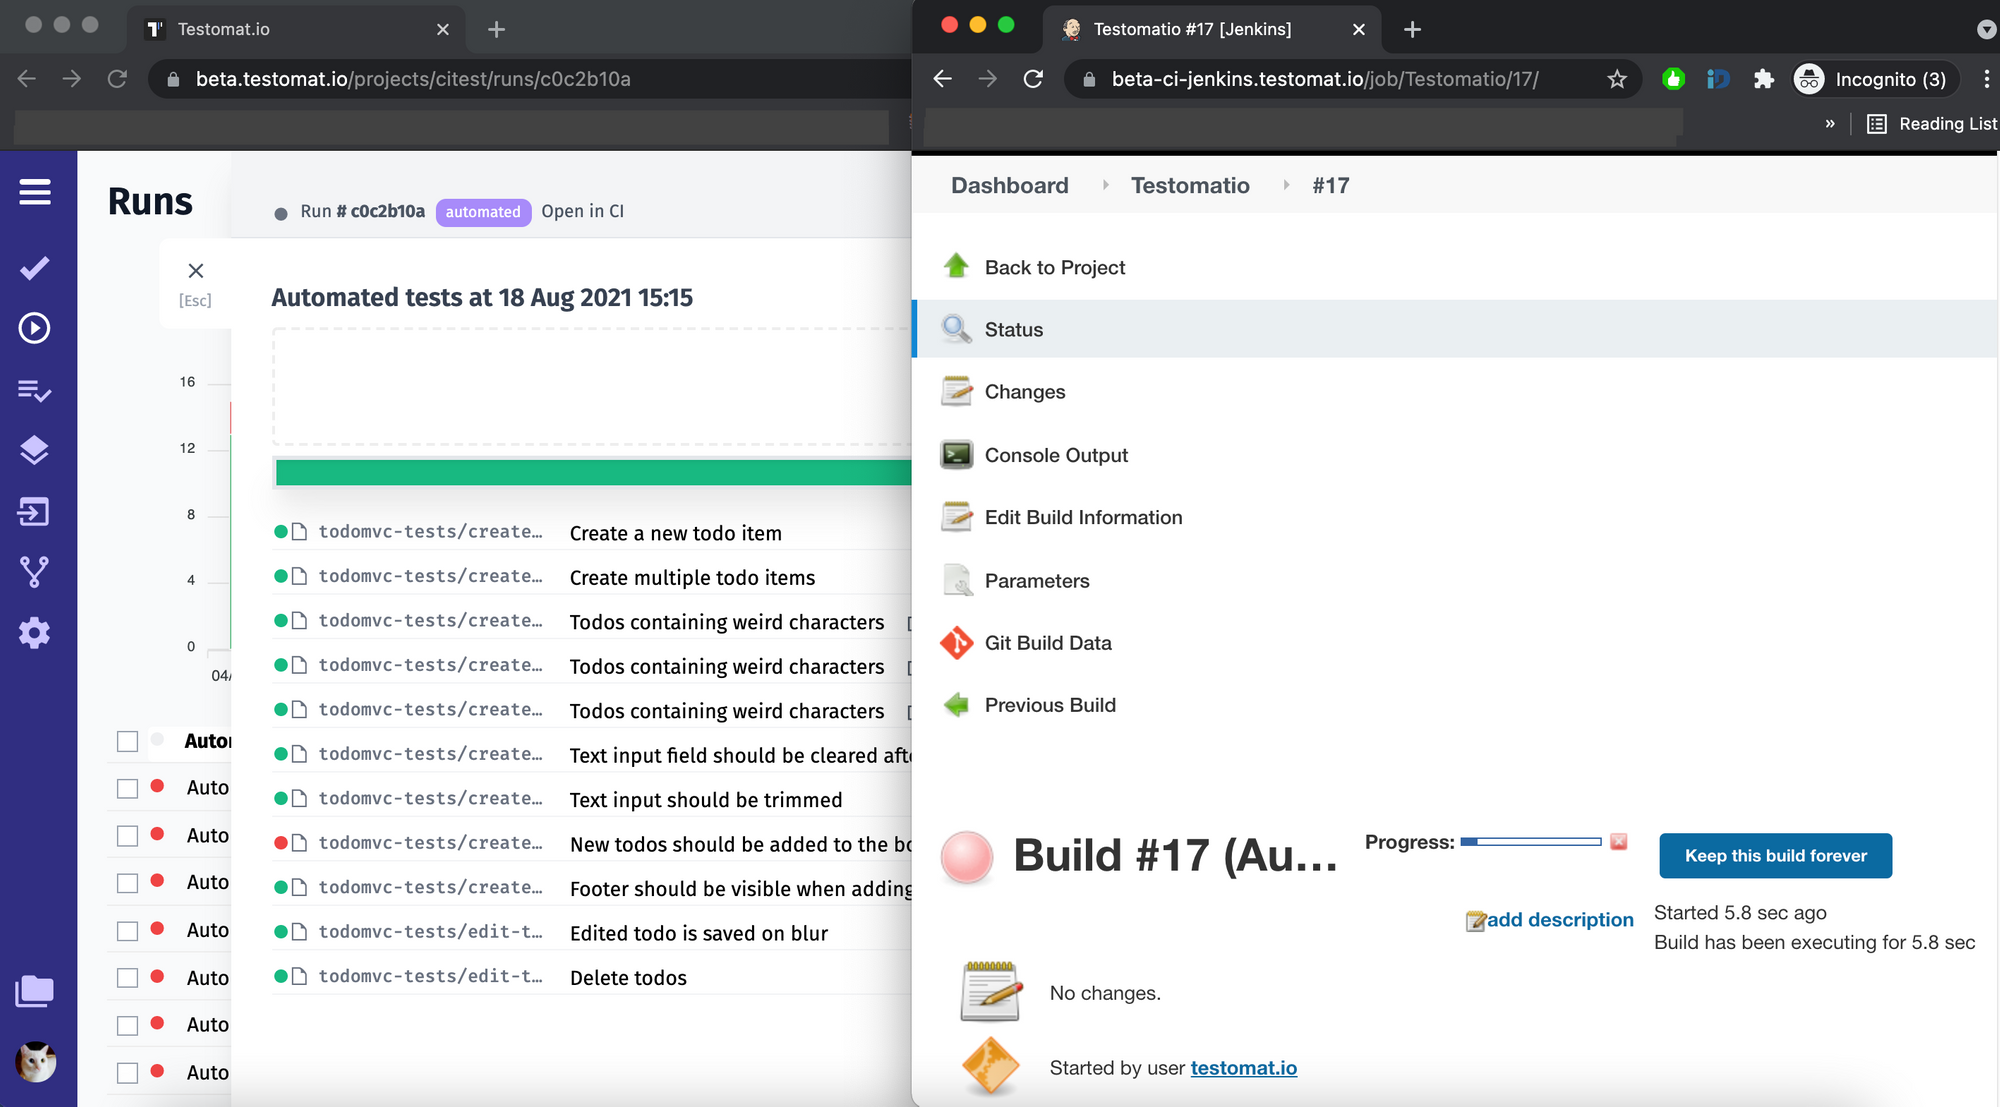
Task: Click the Back to Project up-arrow icon
Action: 957,266
